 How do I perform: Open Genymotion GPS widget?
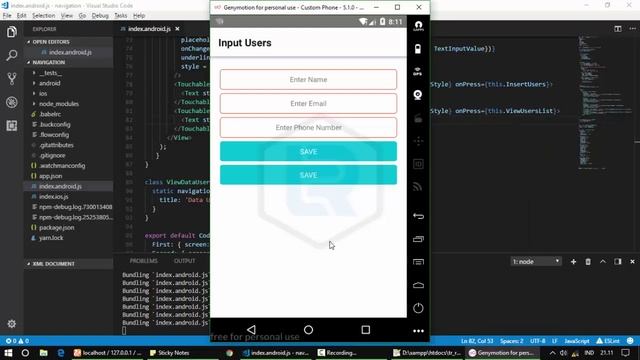pyautogui.click(x=418, y=72)
